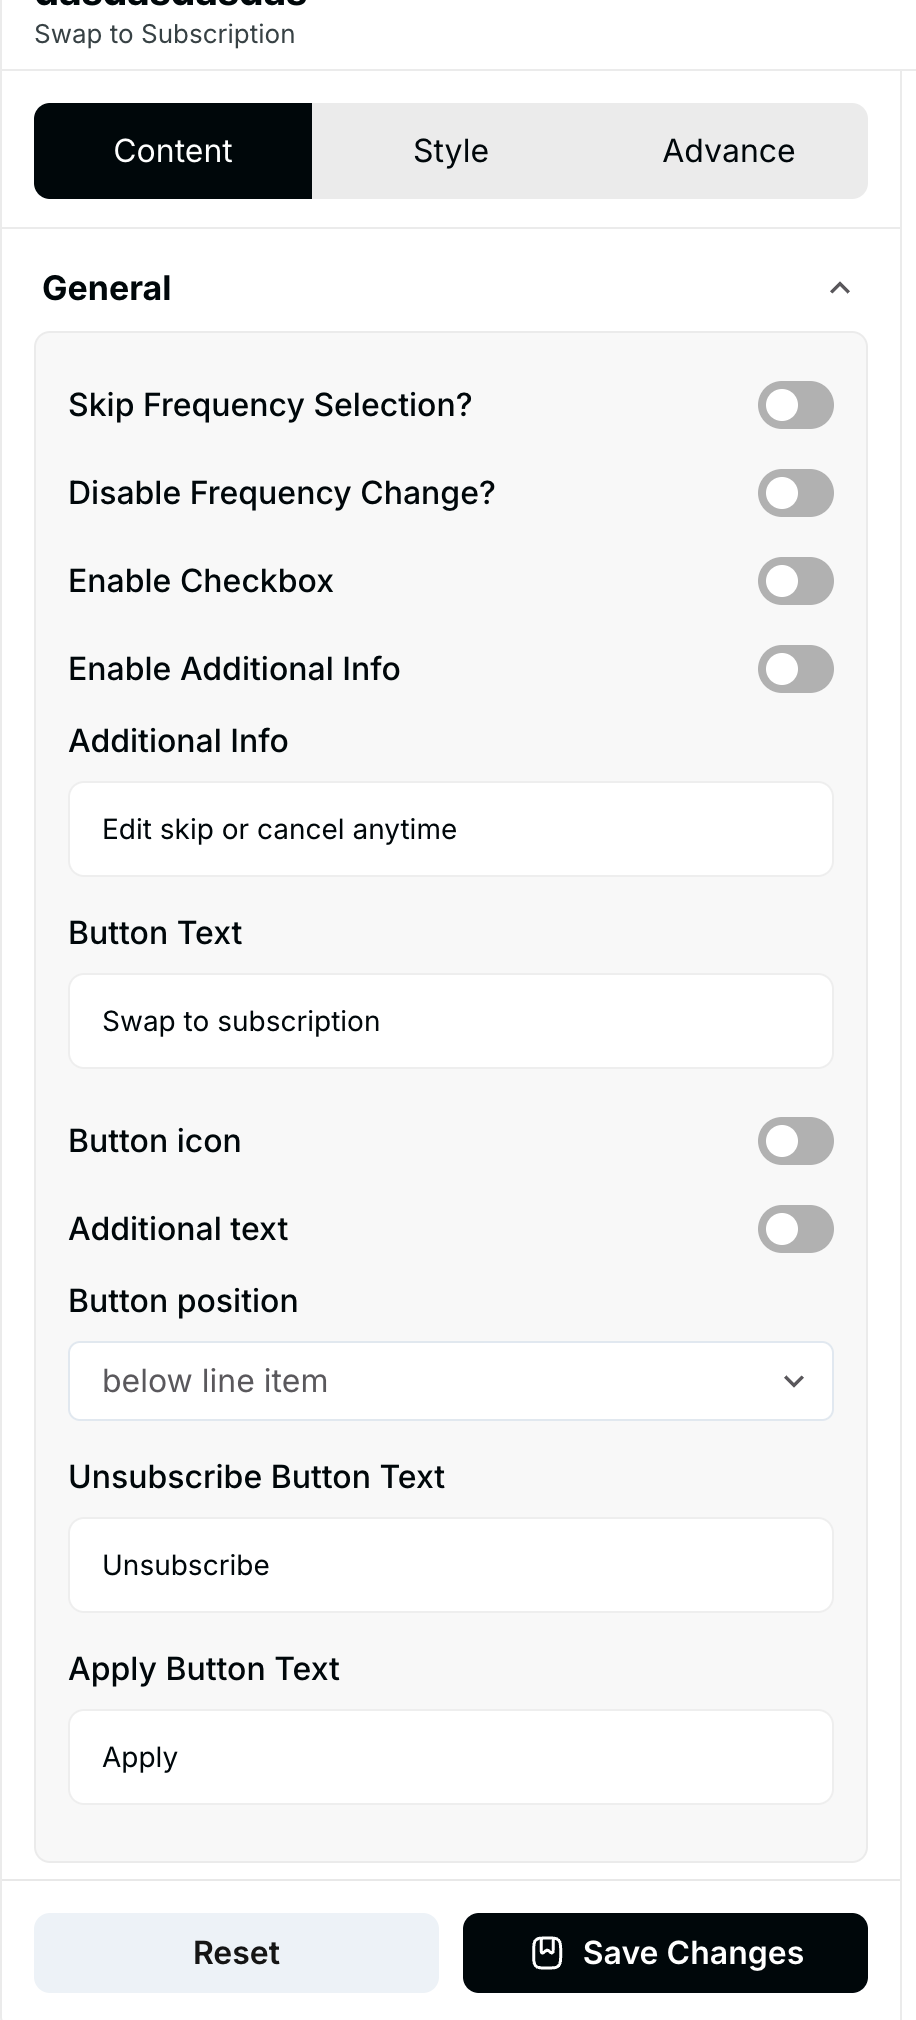916x2020 pixels.
Task: Enable the Button icon switch
Action: coord(795,1141)
